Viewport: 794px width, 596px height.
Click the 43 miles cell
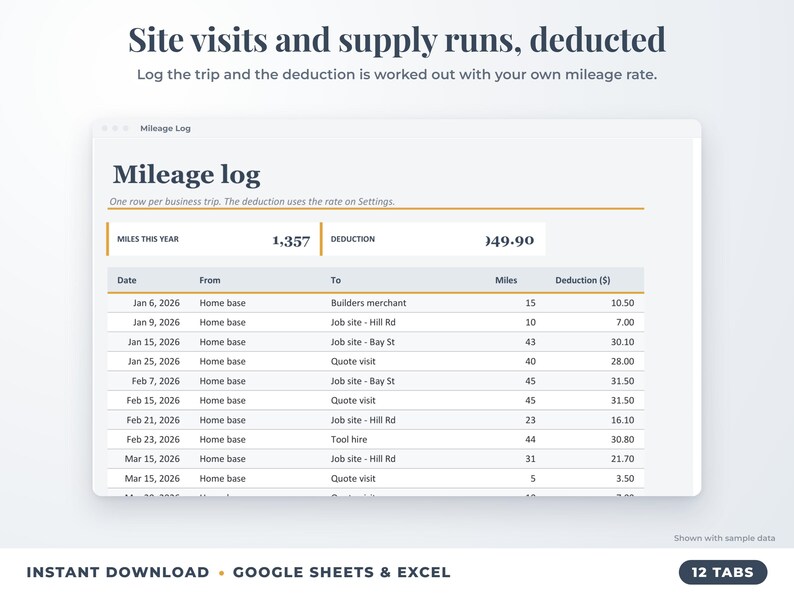coord(530,342)
